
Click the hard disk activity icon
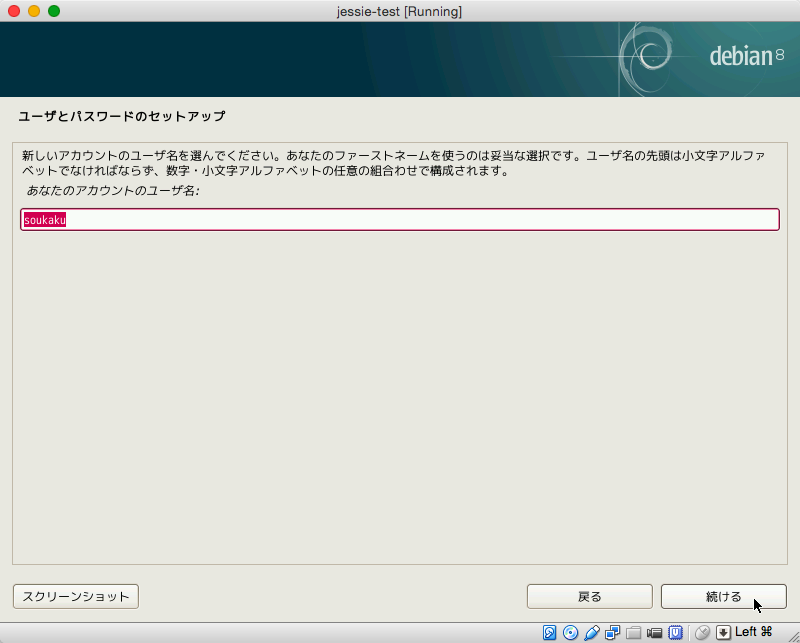click(549, 632)
